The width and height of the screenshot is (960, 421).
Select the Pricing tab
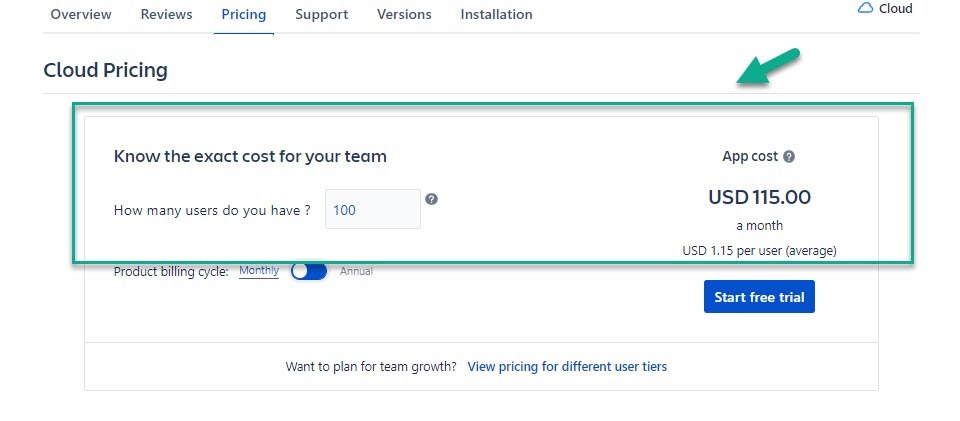tap(244, 15)
